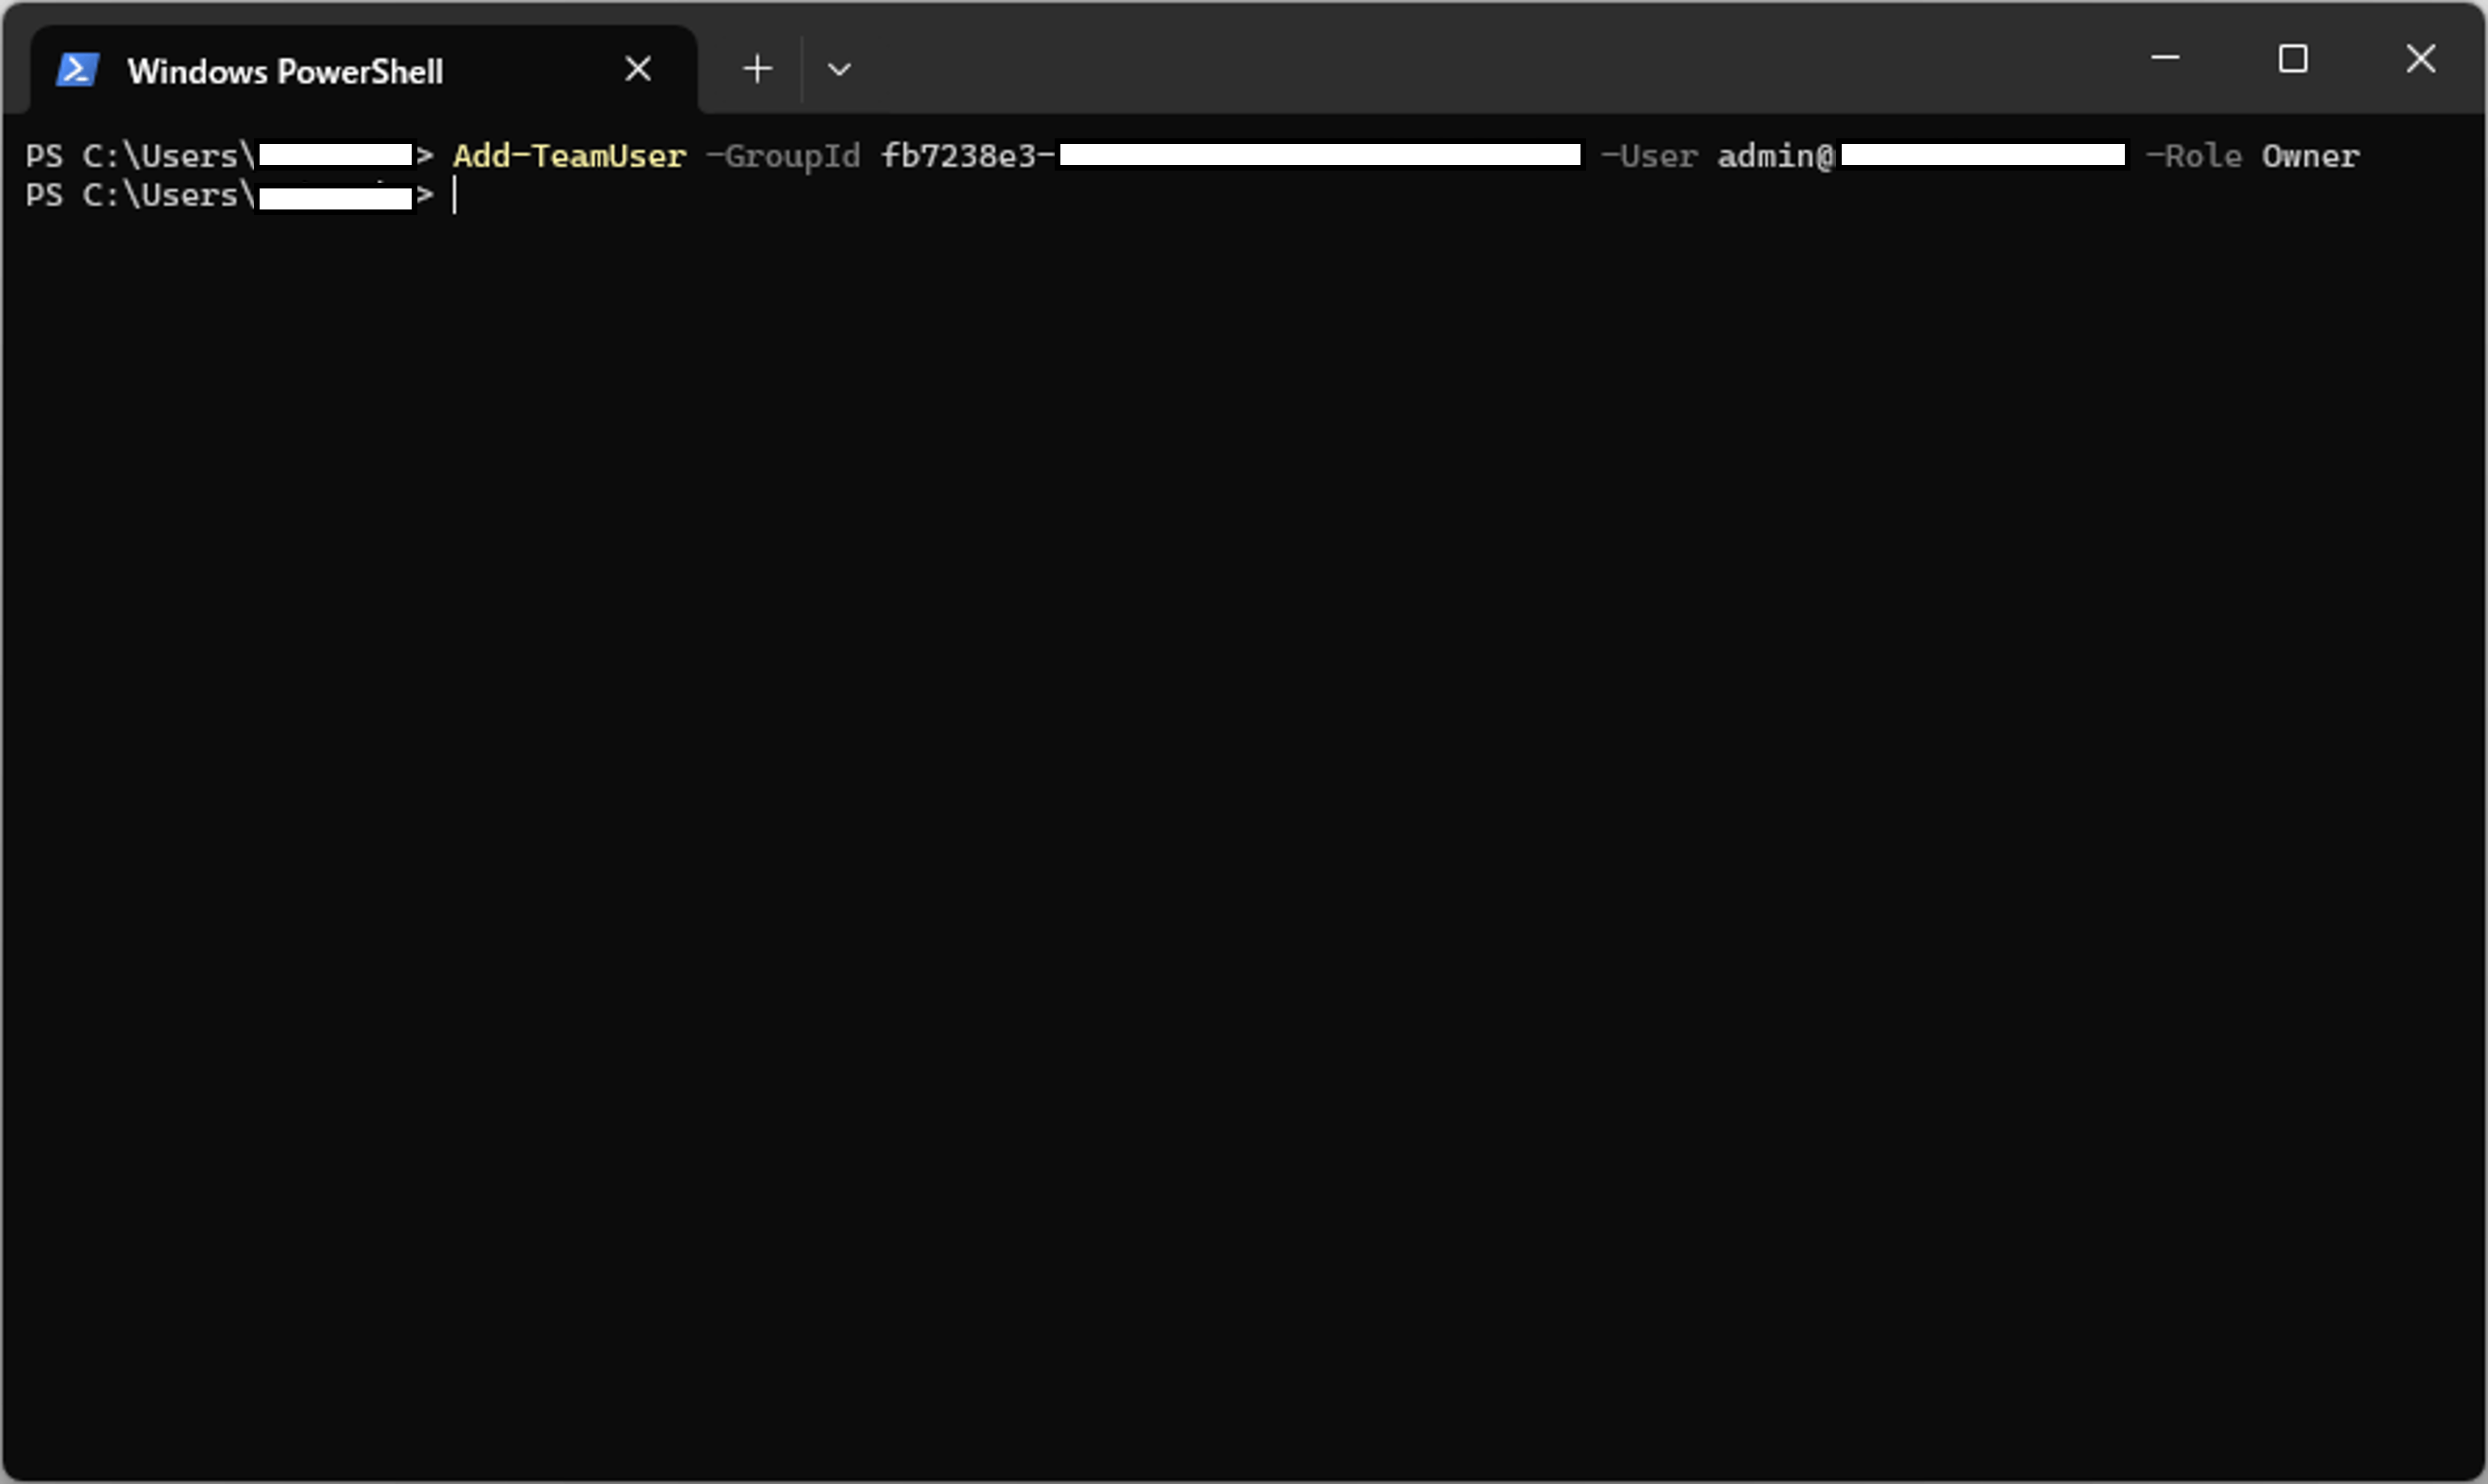
Task: Click the admin@ user value
Action: 1776,156
